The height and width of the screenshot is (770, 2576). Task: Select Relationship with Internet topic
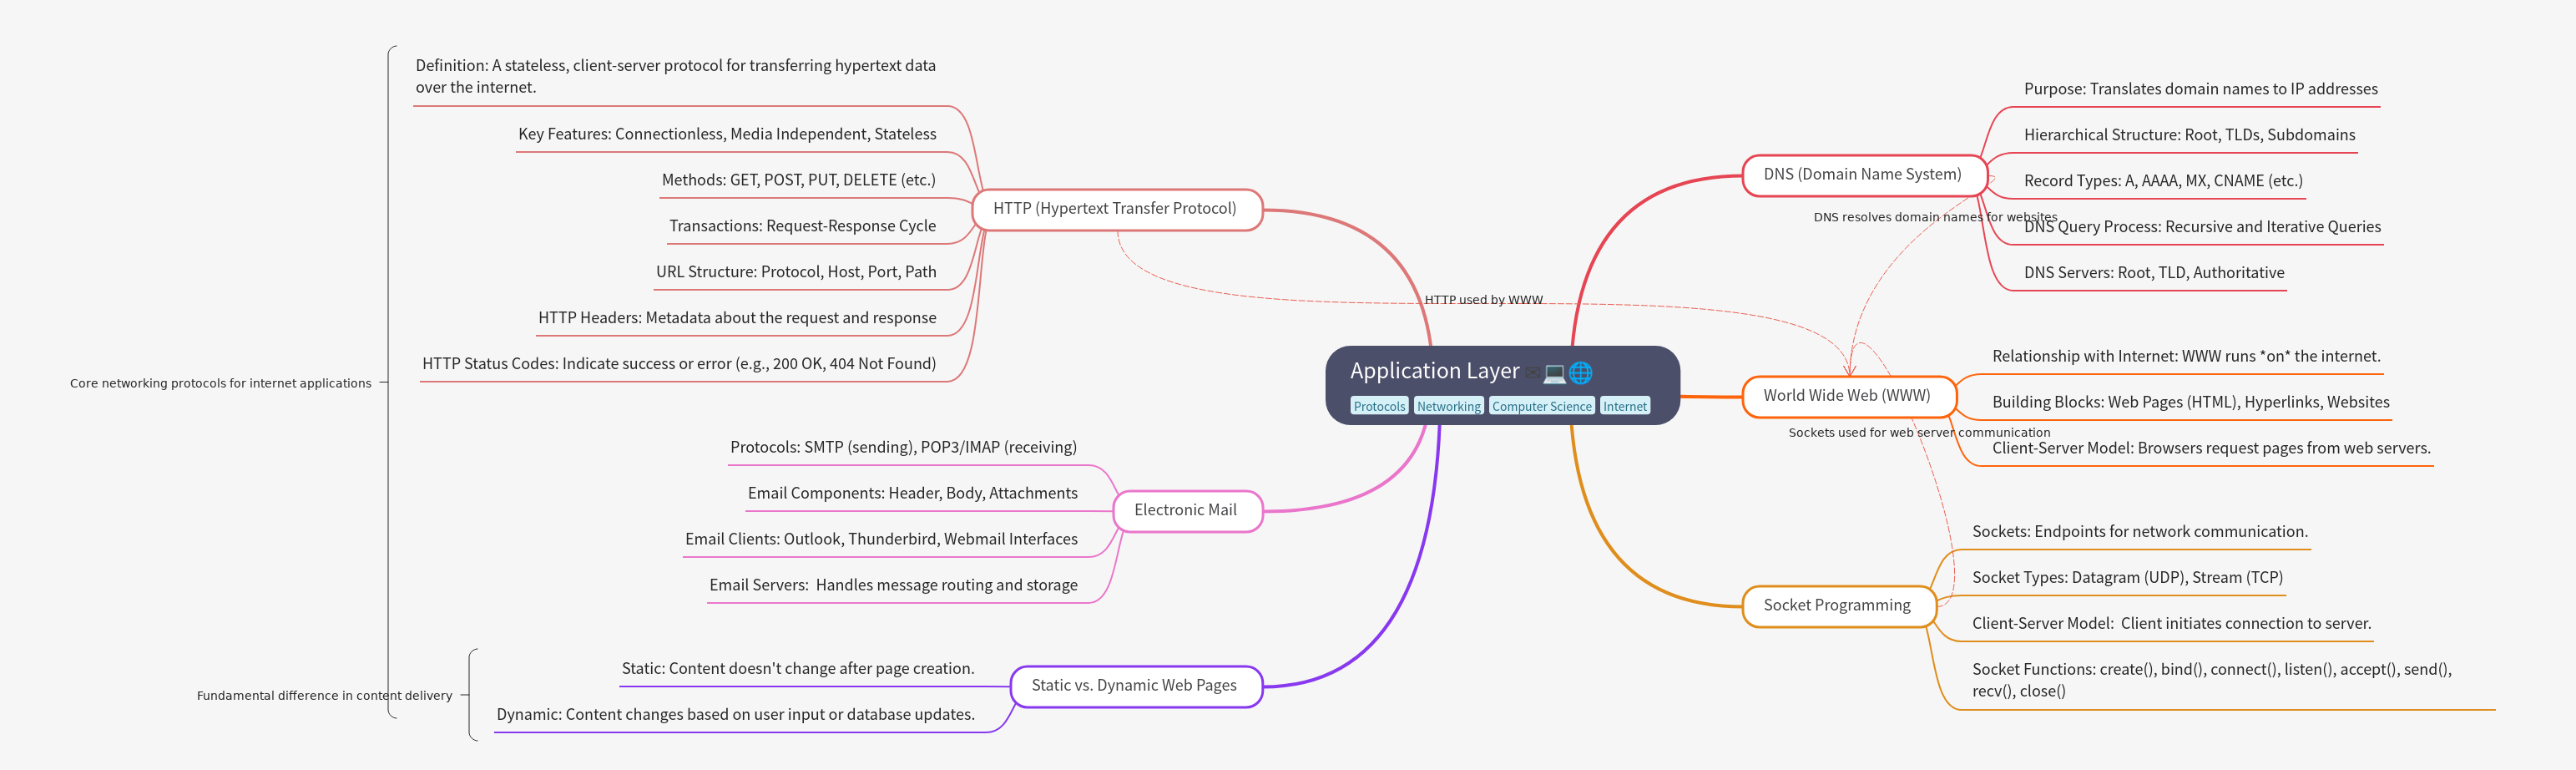pos(2186,356)
